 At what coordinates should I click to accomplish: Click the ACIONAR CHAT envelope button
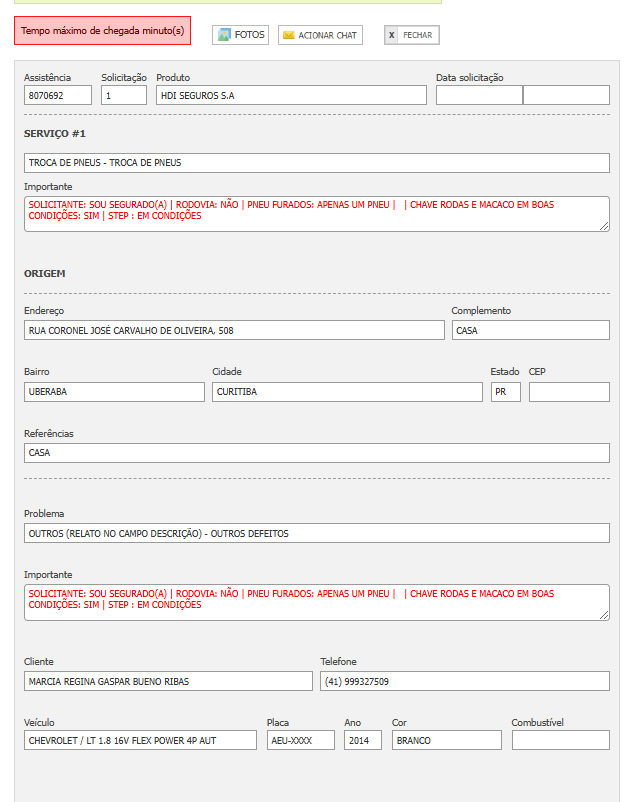pyautogui.click(x=320, y=35)
